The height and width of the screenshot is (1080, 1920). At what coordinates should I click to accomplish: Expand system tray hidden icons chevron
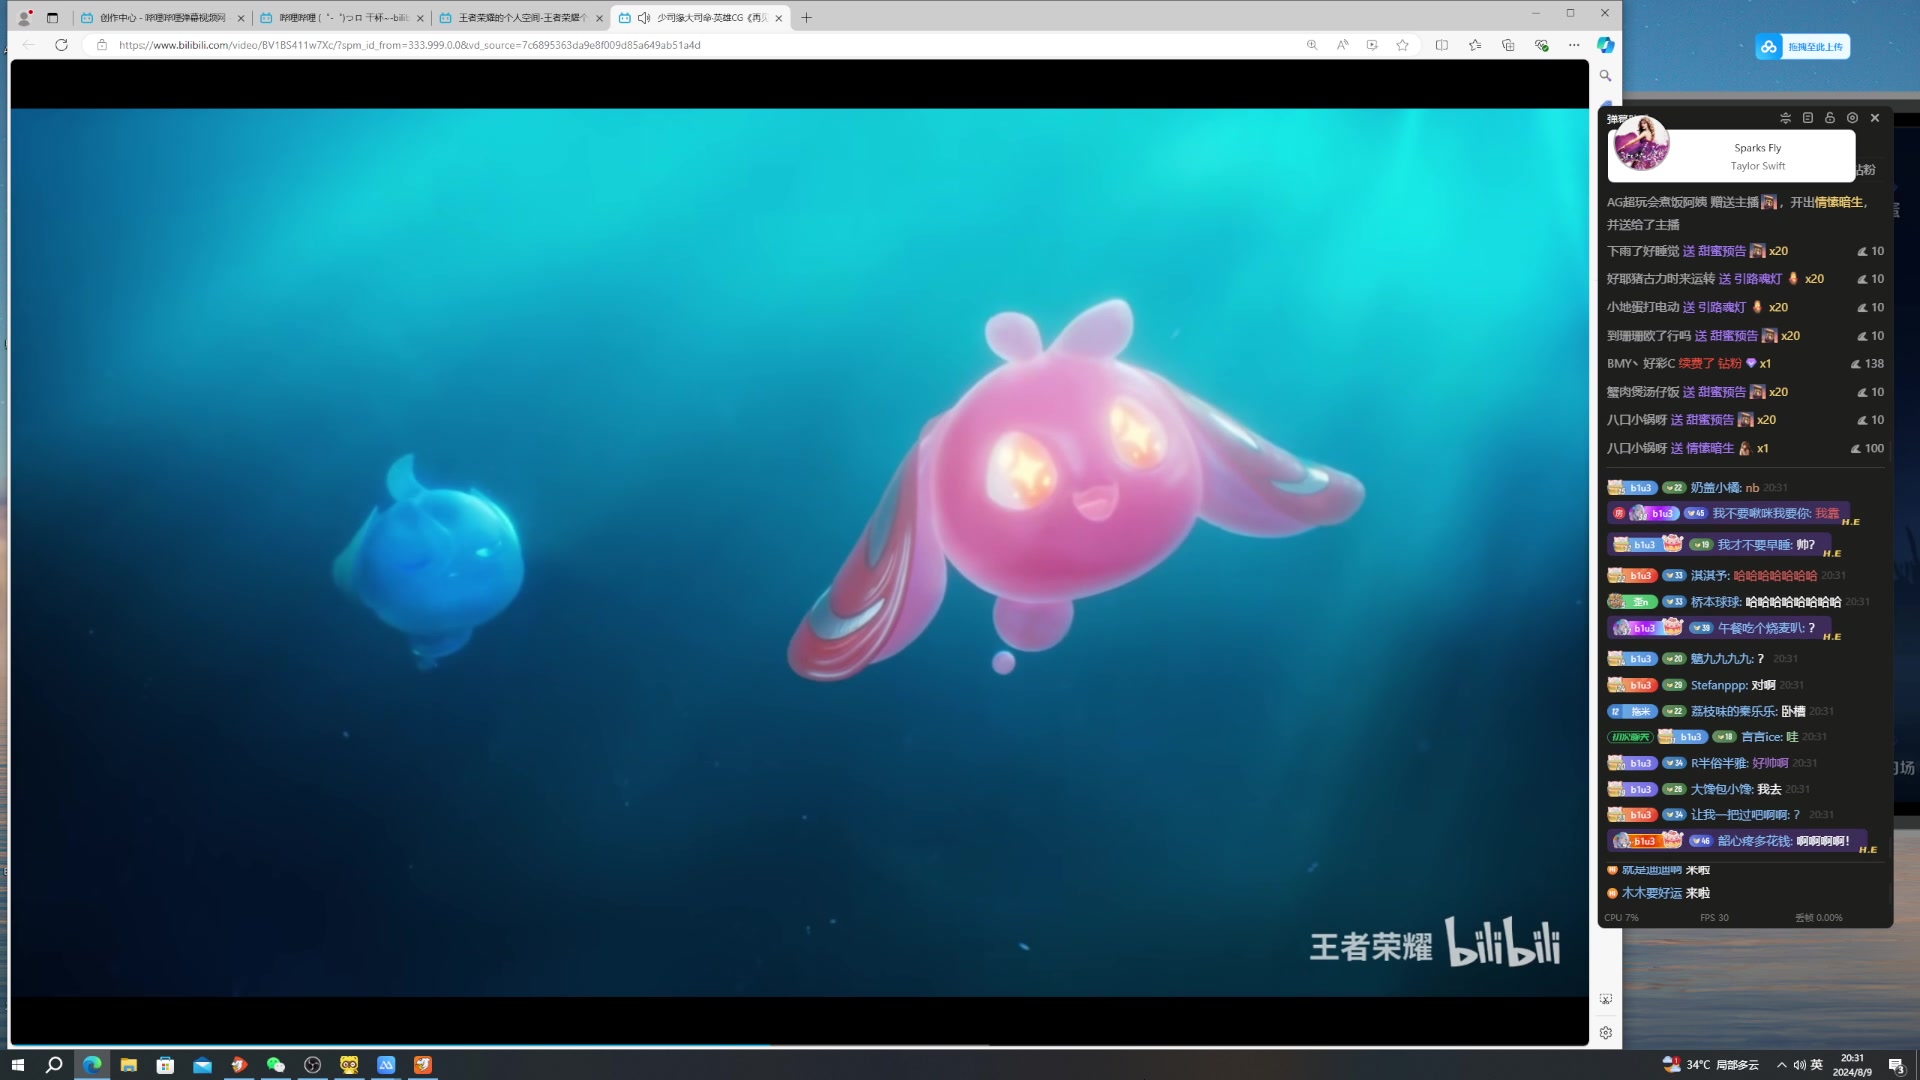[1781, 1065]
